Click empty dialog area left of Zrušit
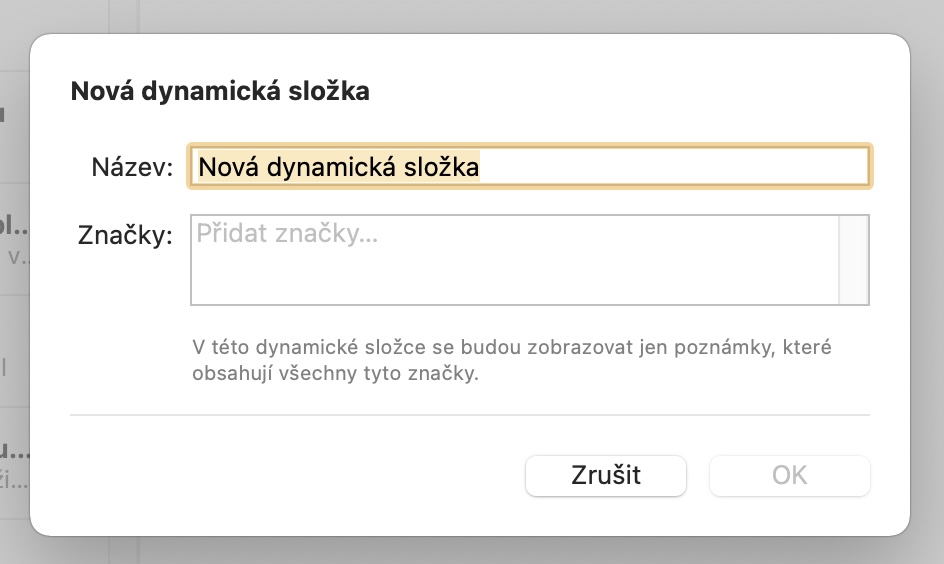944x564 pixels. [300, 475]
